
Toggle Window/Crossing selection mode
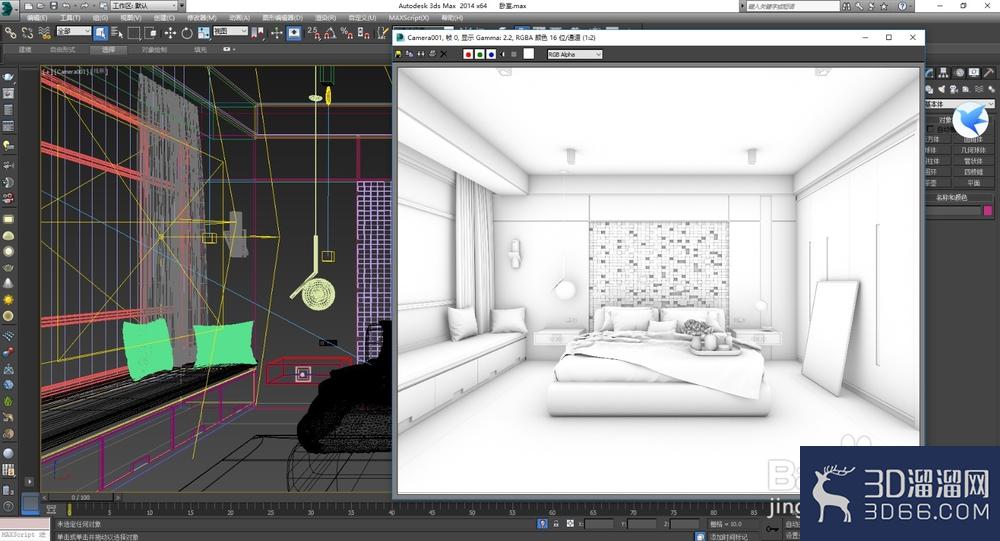[x=151, y=33]
